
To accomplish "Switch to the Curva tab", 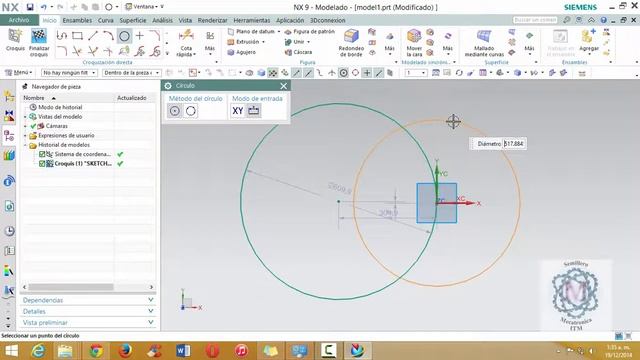I will [x=105, y=20].
